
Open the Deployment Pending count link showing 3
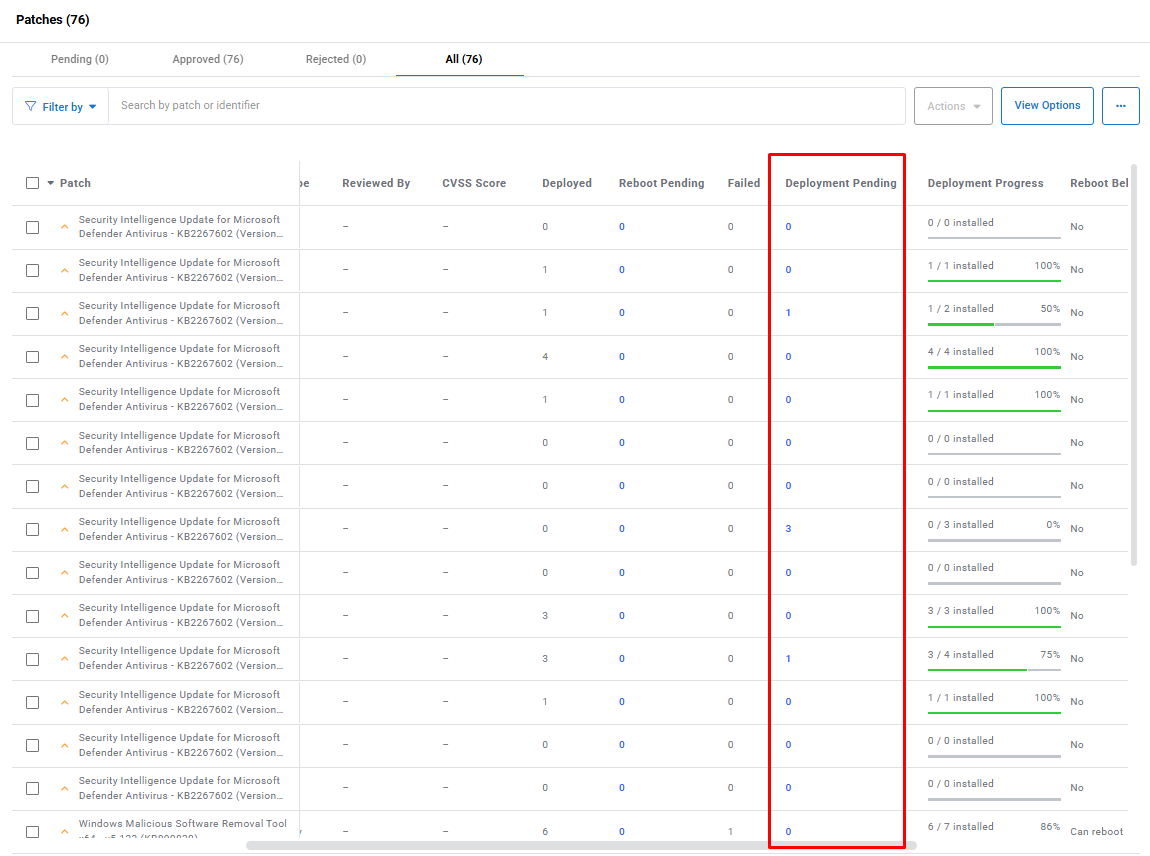tap(788, 529)
